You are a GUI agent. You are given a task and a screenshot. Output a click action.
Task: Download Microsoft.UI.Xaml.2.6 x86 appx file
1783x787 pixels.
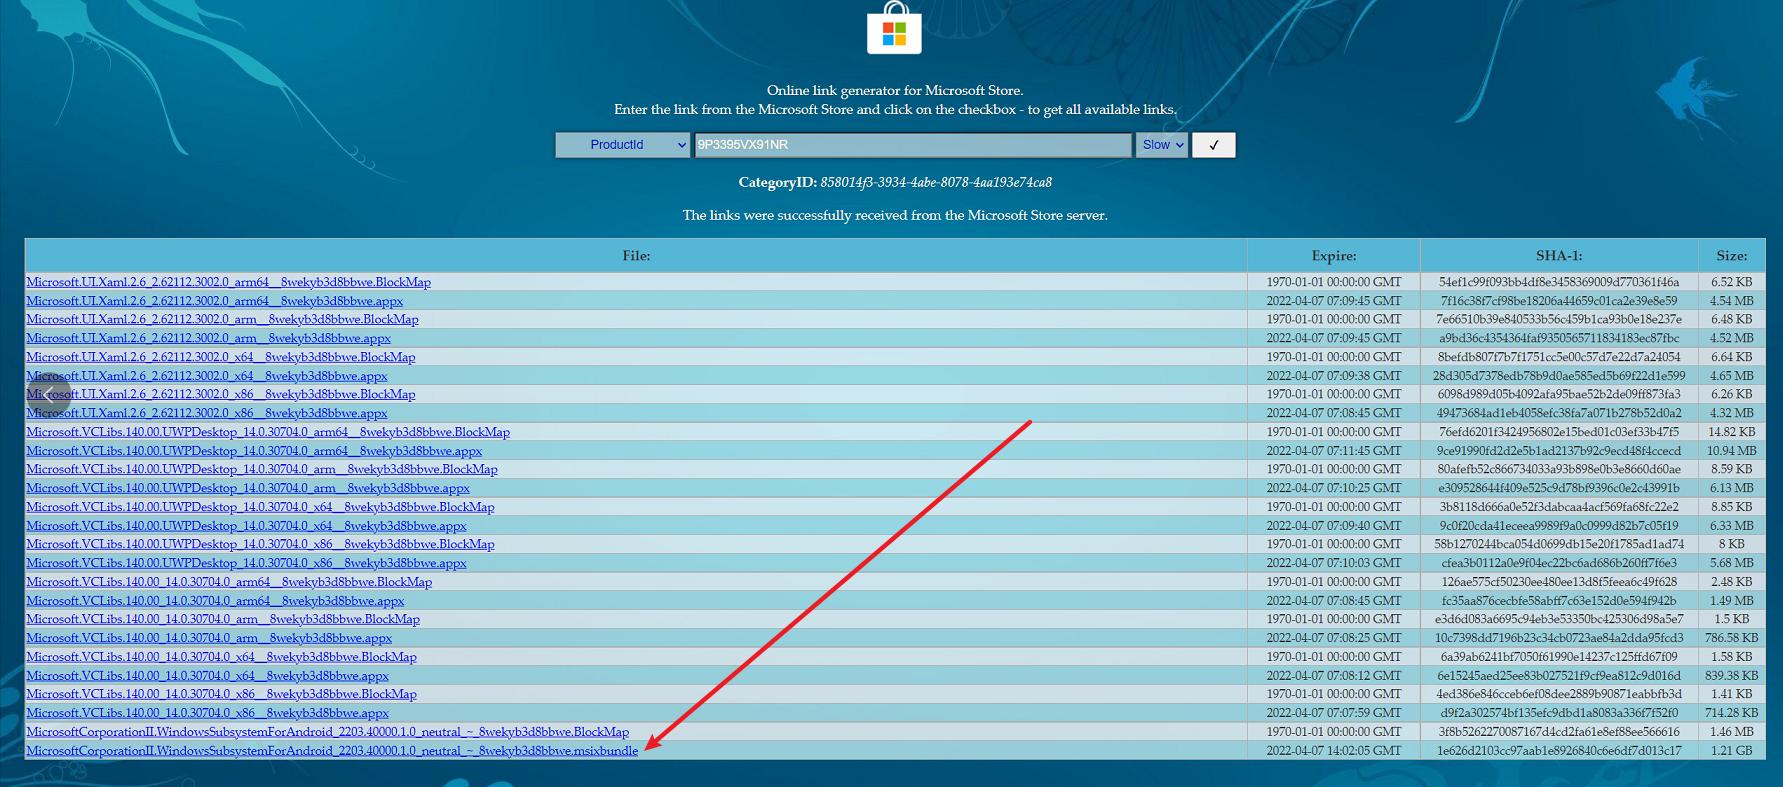(207, 413)
